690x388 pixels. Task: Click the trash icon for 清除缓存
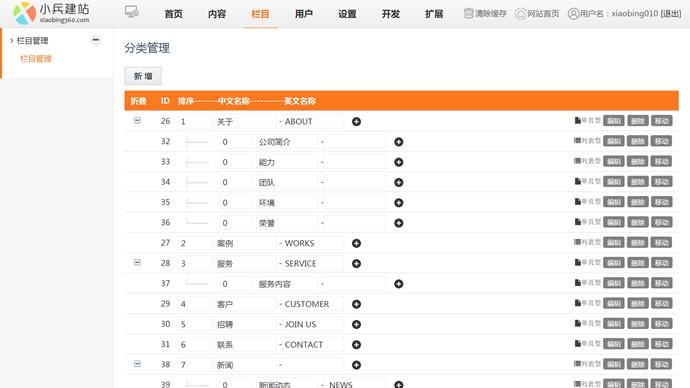coord(469,14)
